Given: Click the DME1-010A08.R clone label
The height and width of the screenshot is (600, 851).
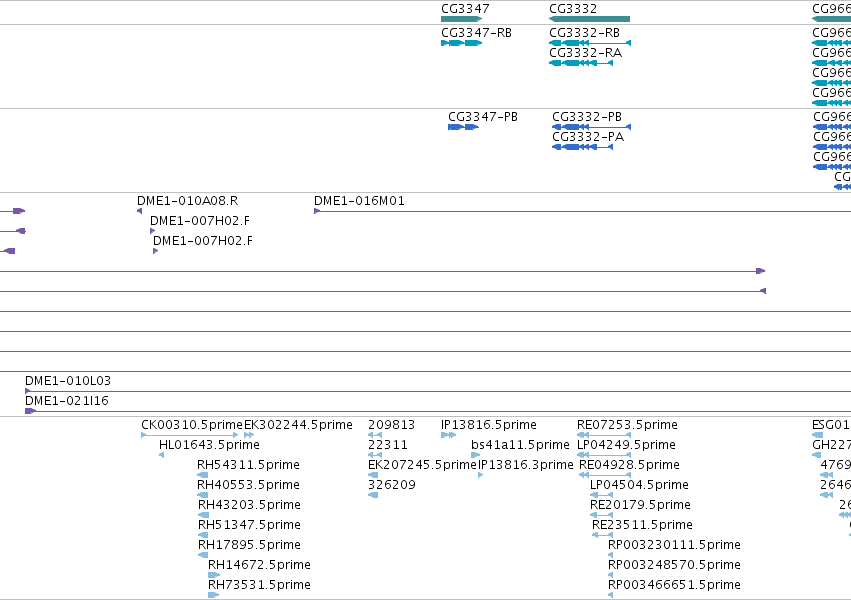Looking at the screenshot, I should pyautogui.click(x=188, y=201).
